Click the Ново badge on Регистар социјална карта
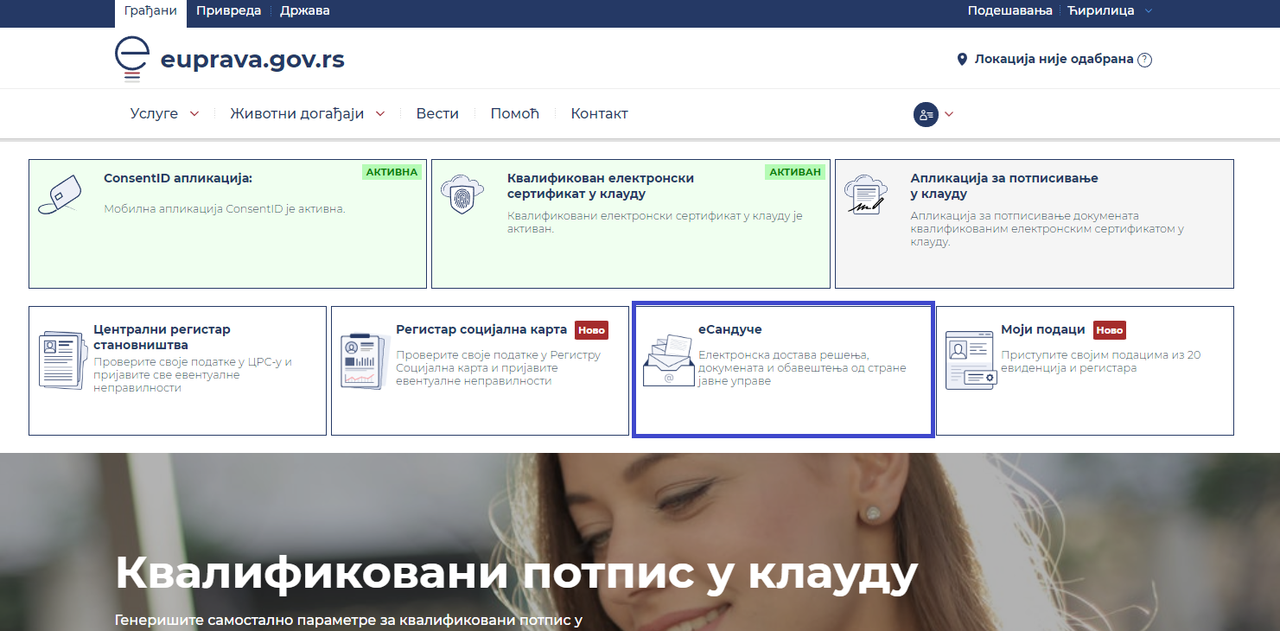 [x=591, y=330]
